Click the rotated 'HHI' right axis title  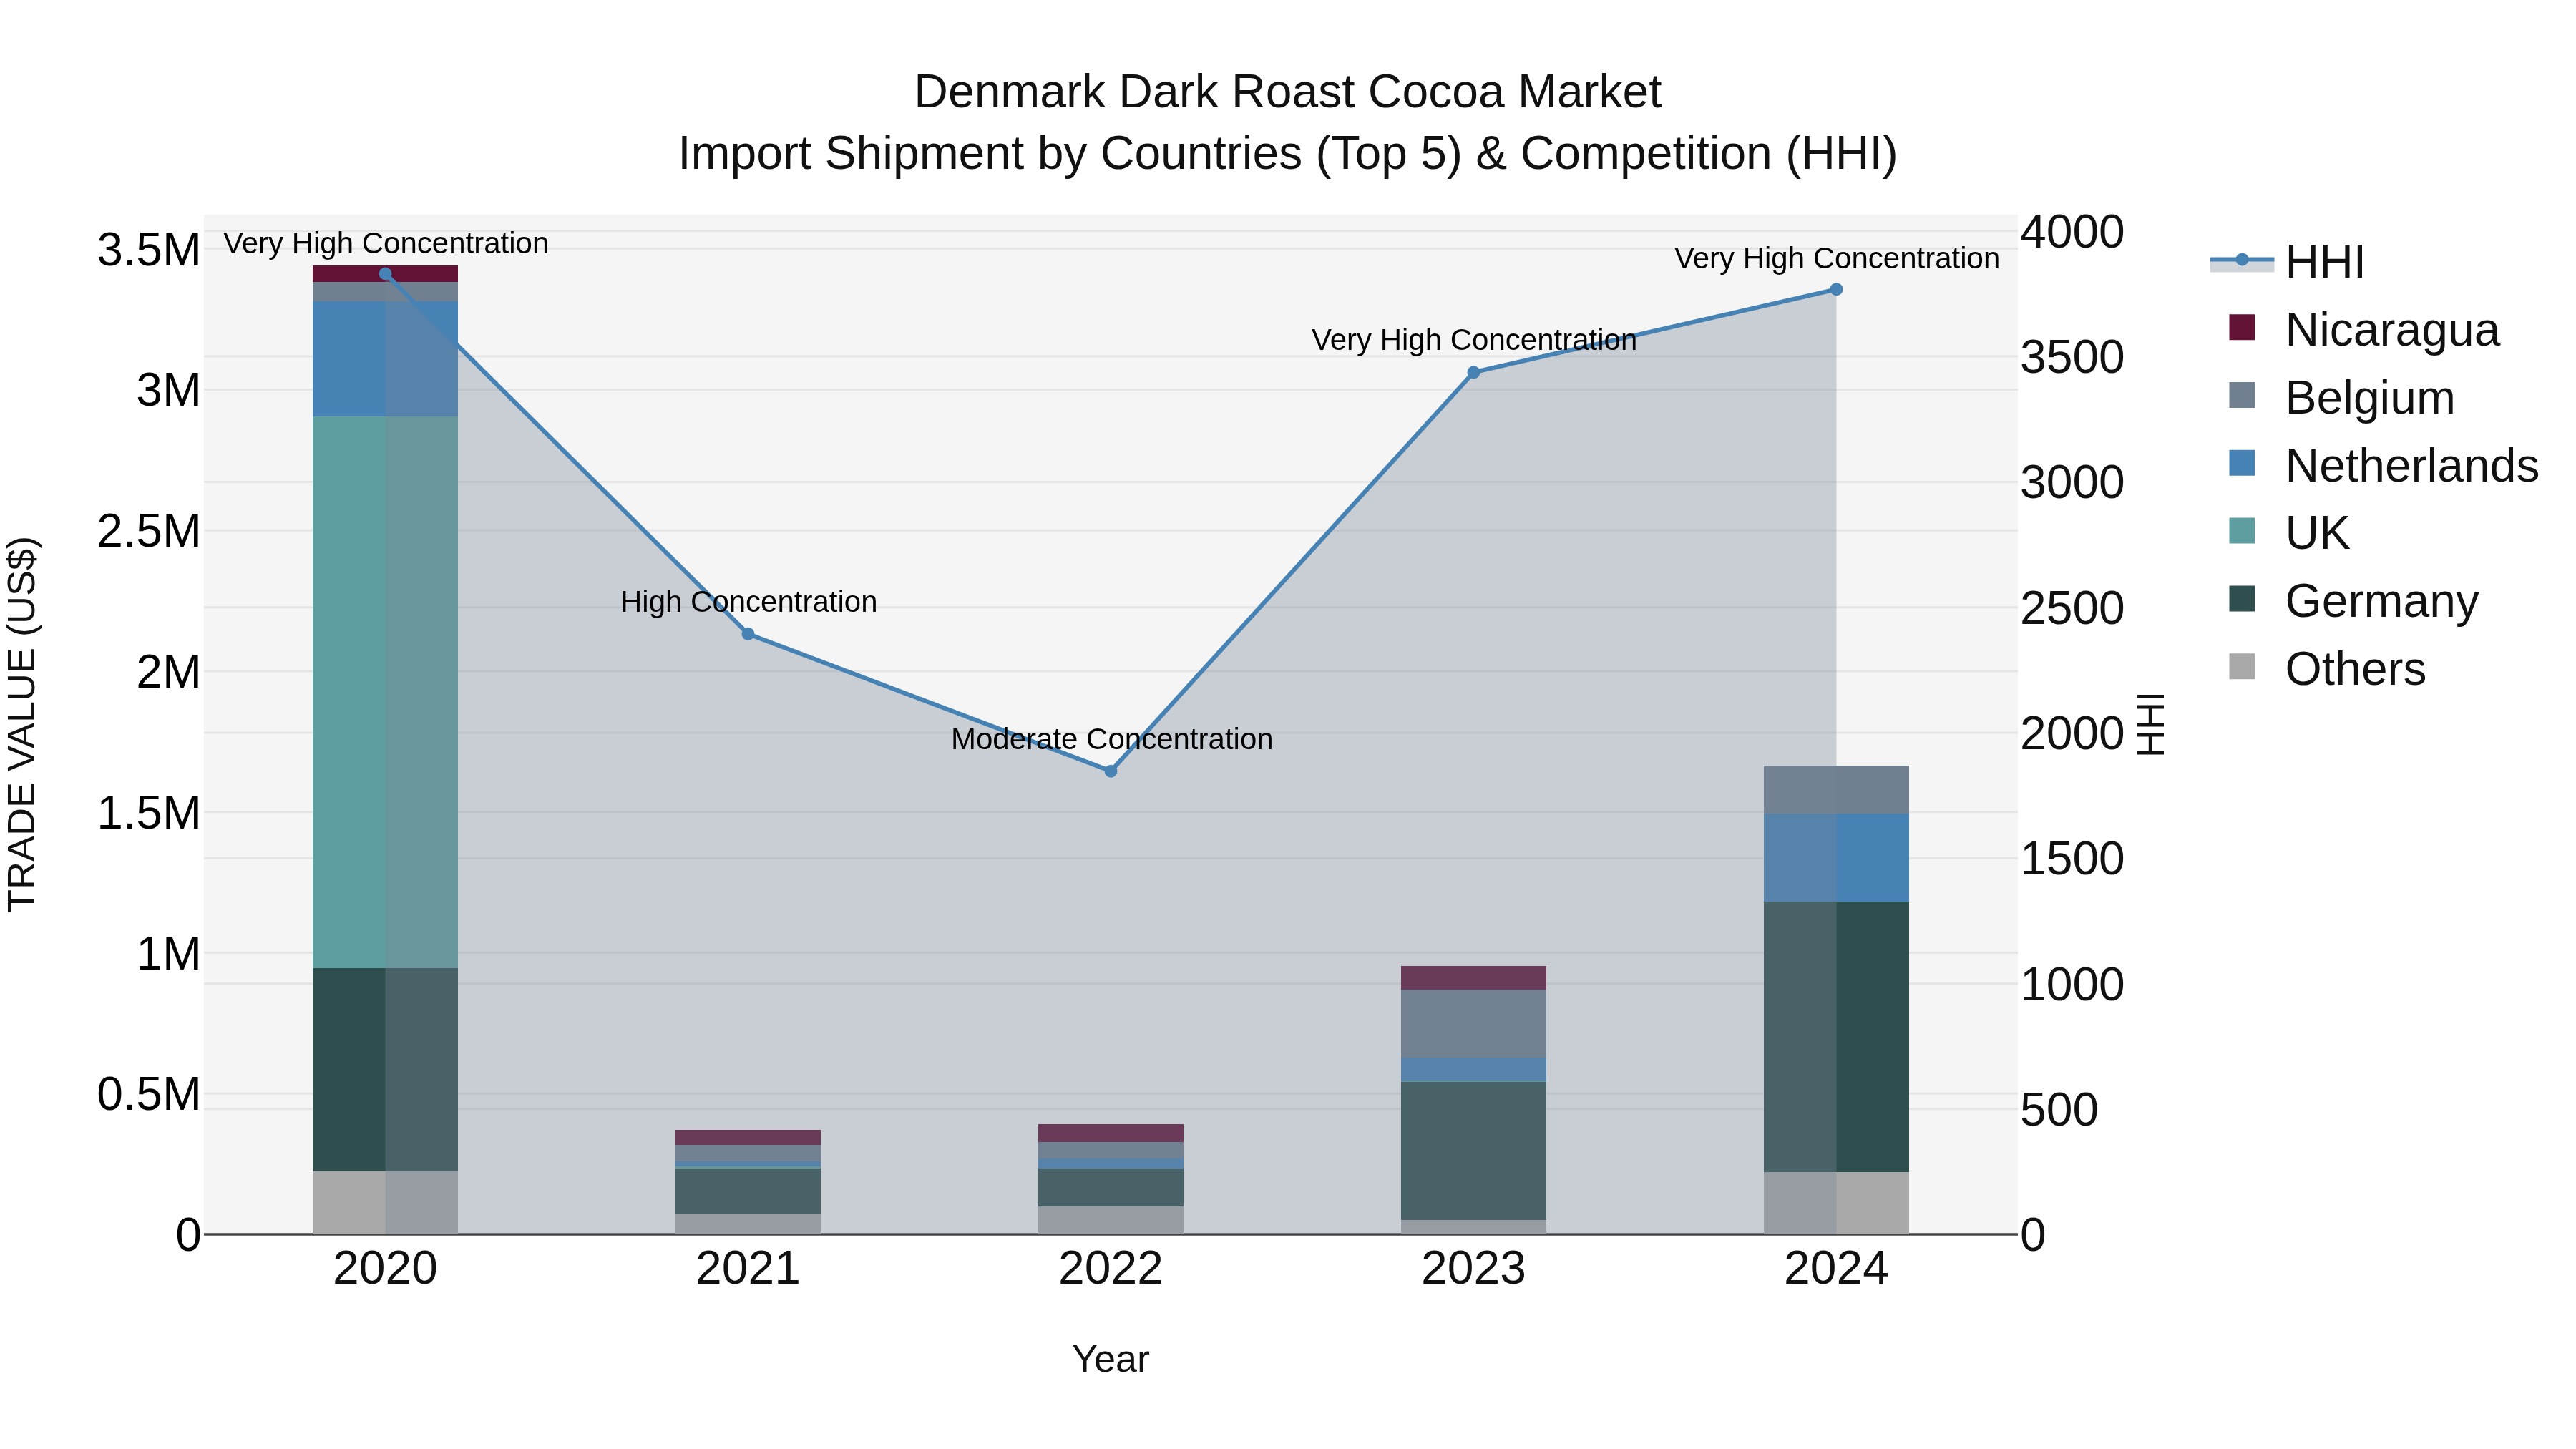click(2150, 724)
